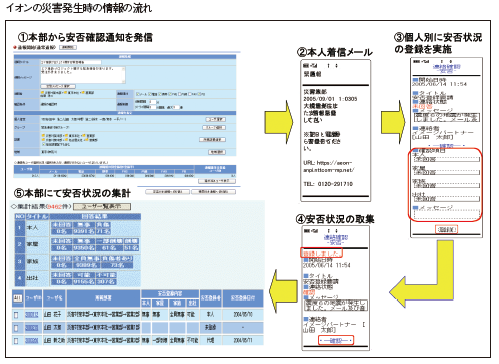Click the red-outlined 登録 button on phone
The height and width of the screenshot is (364, 499).
coord(446,229)
